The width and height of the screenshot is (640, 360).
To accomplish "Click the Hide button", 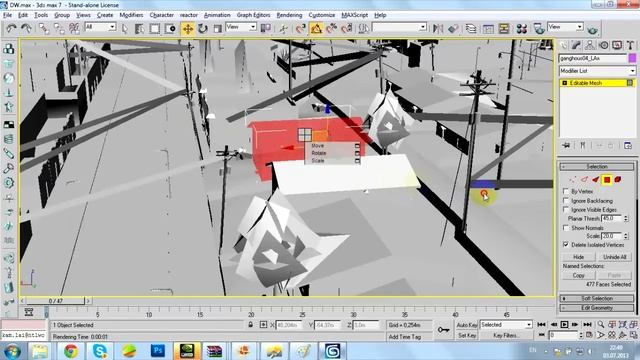I will [578, 257].
